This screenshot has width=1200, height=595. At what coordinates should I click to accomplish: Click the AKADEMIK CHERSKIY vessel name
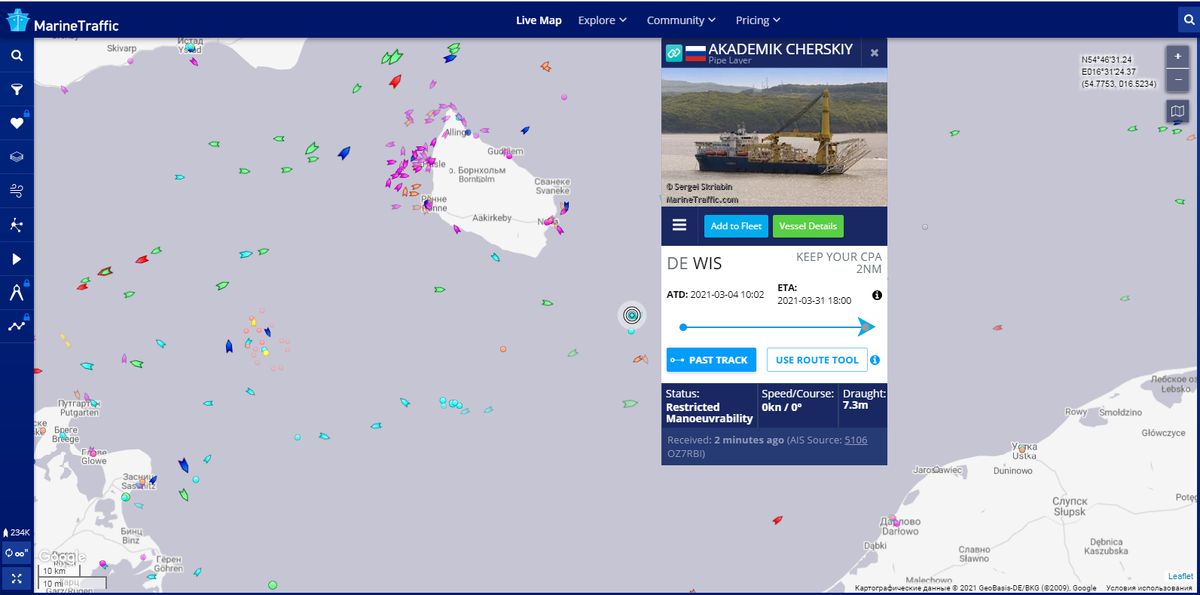pyautogui.click(x=781, y=49)
